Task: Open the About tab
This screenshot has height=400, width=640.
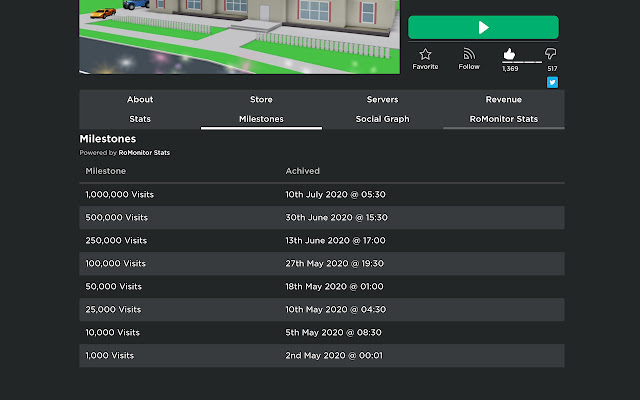Action: coord(140,100)
